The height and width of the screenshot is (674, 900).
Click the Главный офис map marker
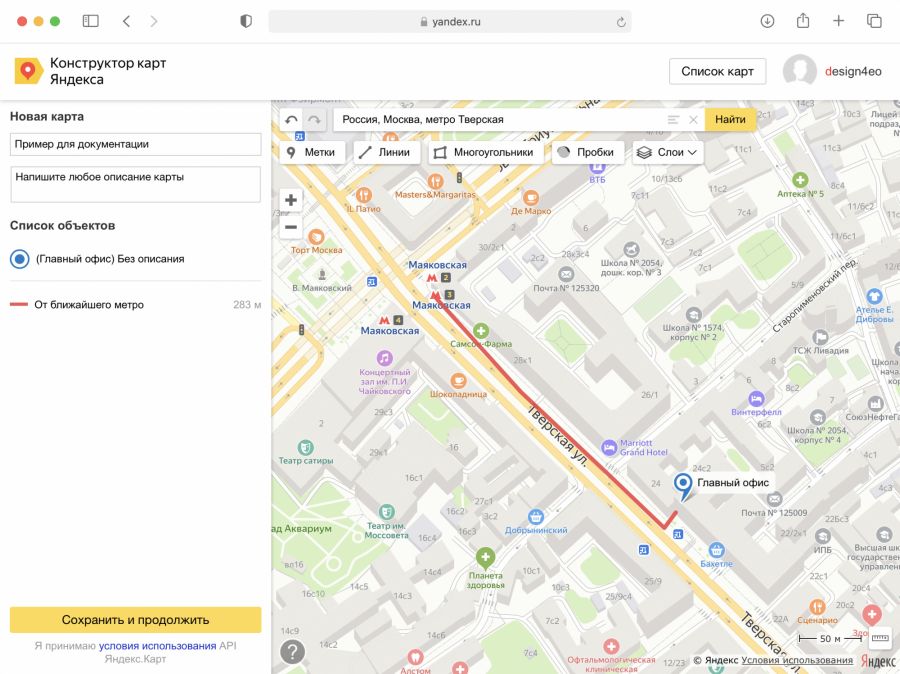pyautogui.click(x=684, y=486)
